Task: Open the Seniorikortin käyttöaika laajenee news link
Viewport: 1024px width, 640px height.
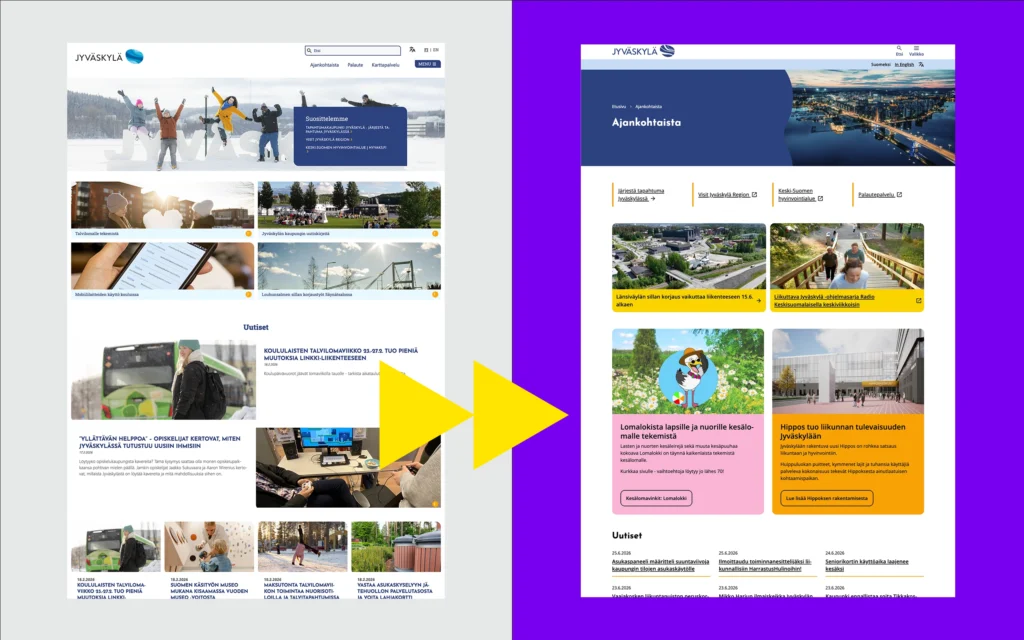Action: (867, 565)
